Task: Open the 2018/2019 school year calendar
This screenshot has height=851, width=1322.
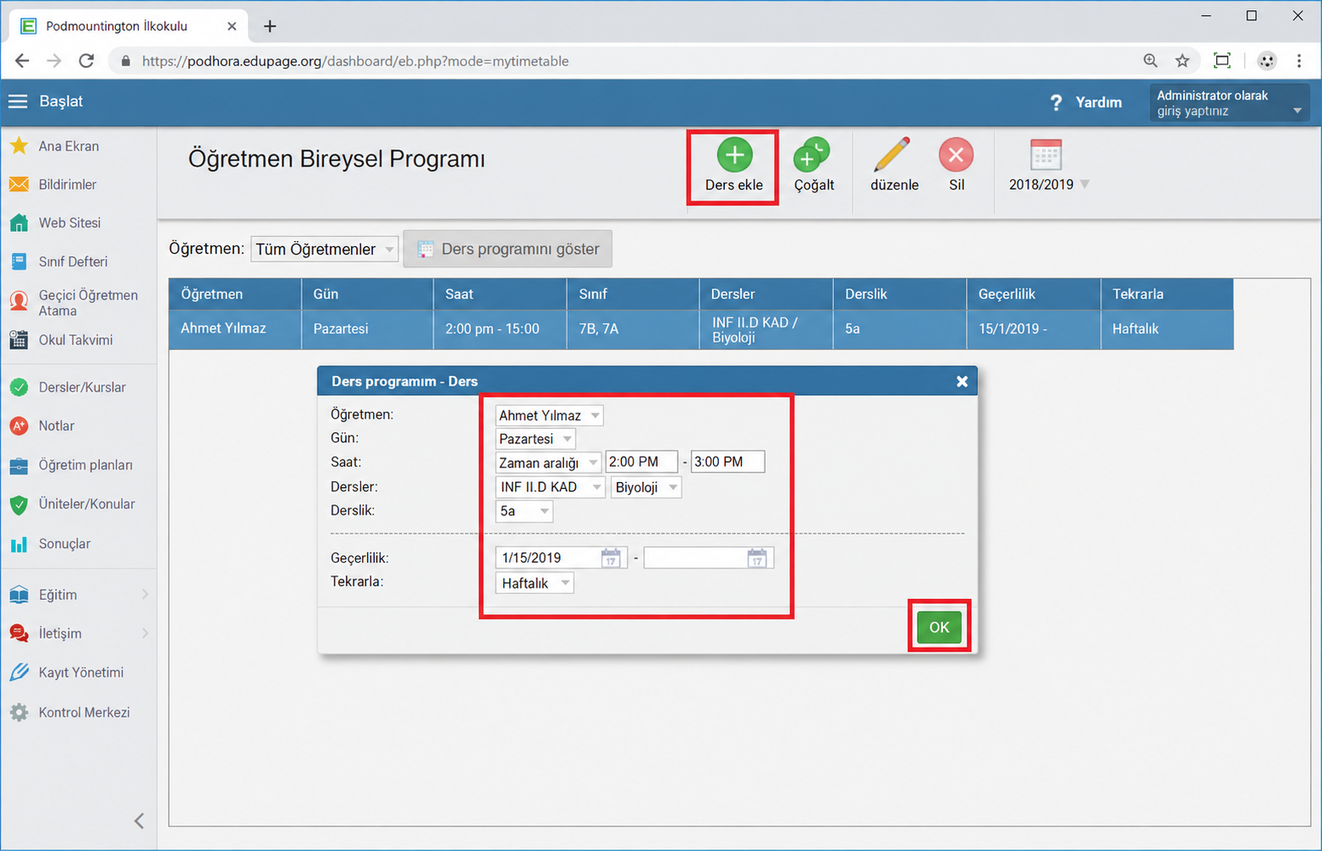Action: [1045, 155]
